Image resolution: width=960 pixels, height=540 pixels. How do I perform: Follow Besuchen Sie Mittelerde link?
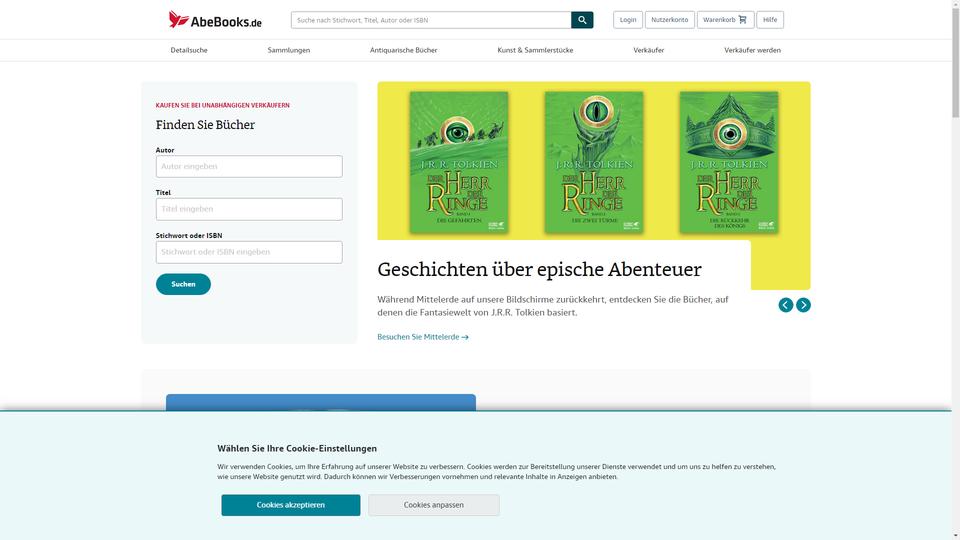(x=423, y=337)
